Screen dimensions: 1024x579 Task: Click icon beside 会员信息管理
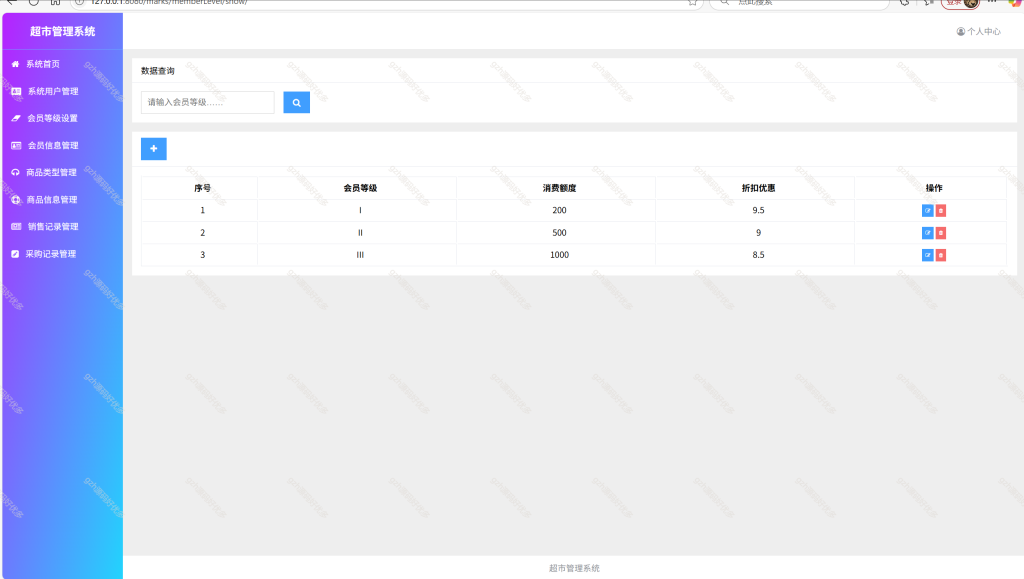(16, 146)
